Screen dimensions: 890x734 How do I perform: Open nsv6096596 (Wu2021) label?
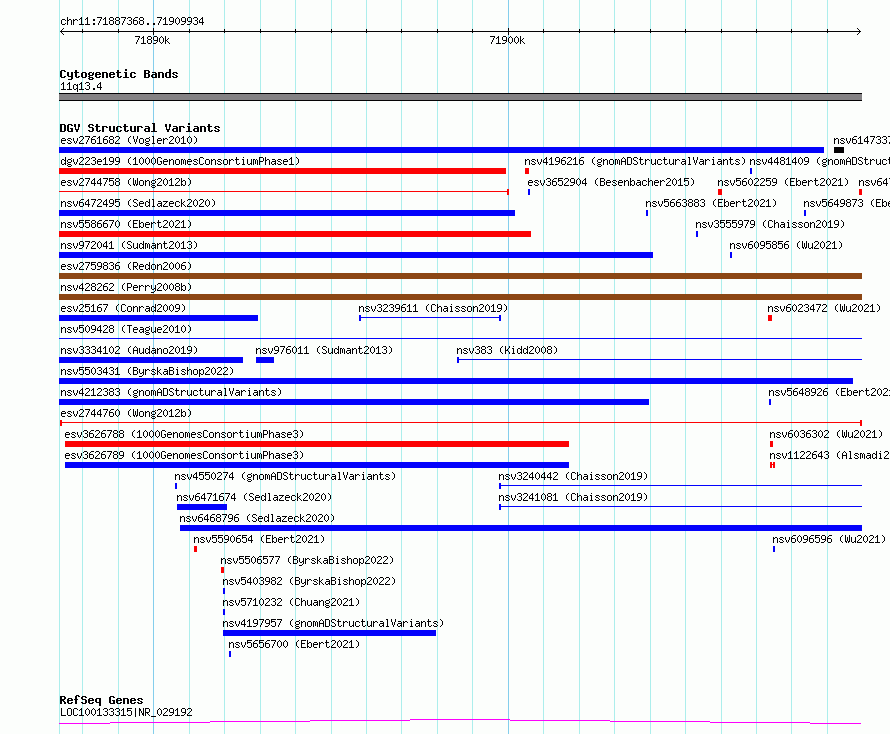[x=829, y=539]
